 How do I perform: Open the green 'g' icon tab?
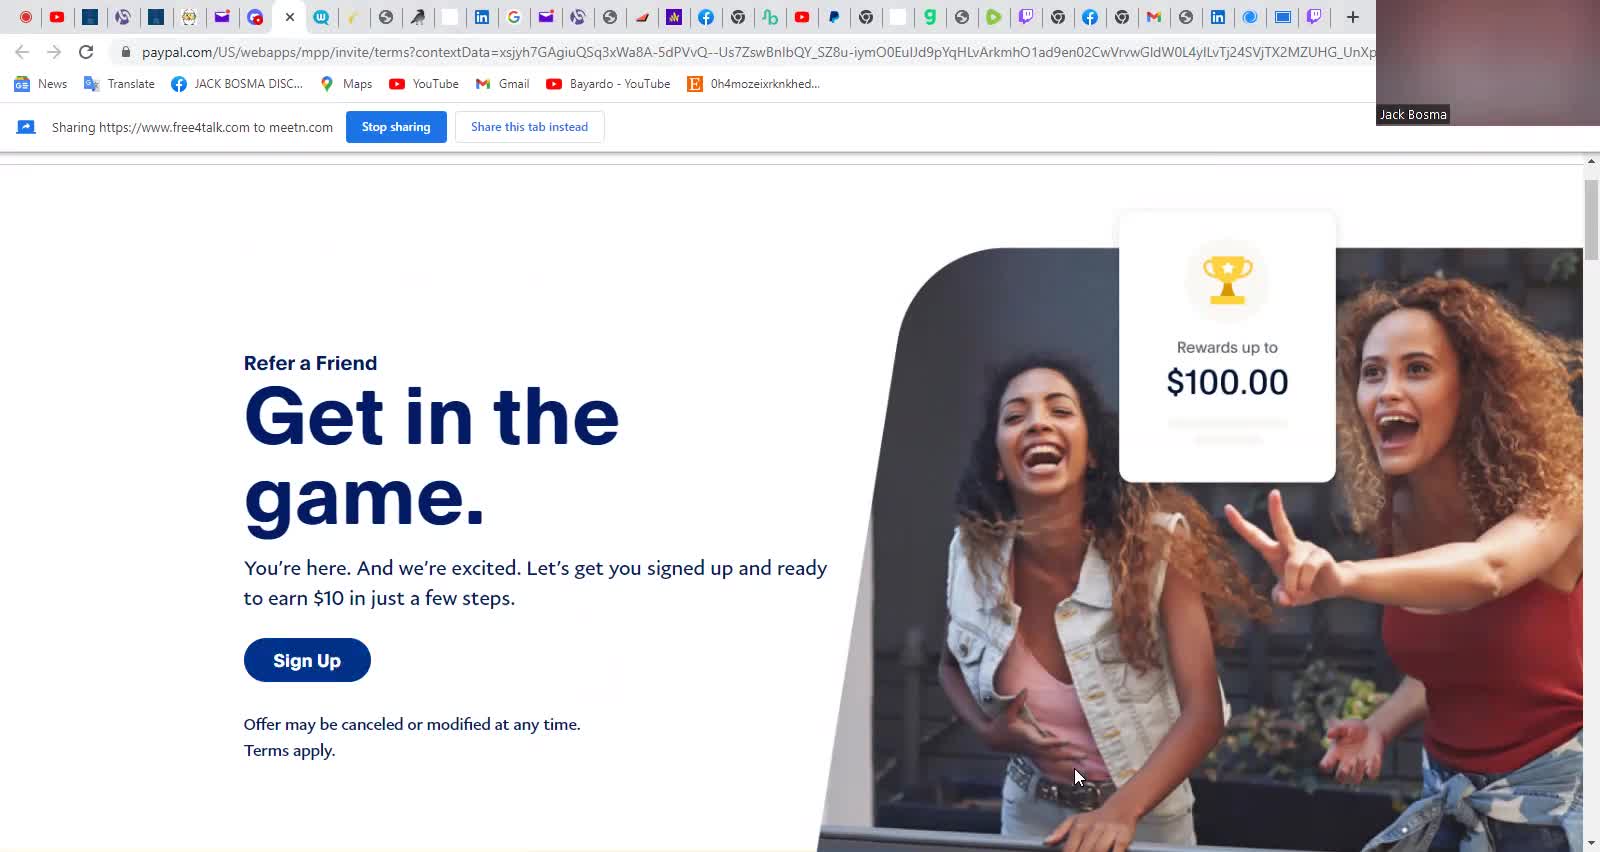[930, 17]
